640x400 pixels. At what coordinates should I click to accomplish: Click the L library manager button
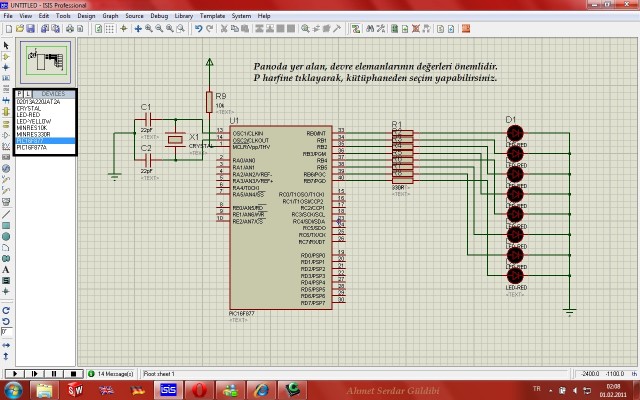(x=27, y=94)
